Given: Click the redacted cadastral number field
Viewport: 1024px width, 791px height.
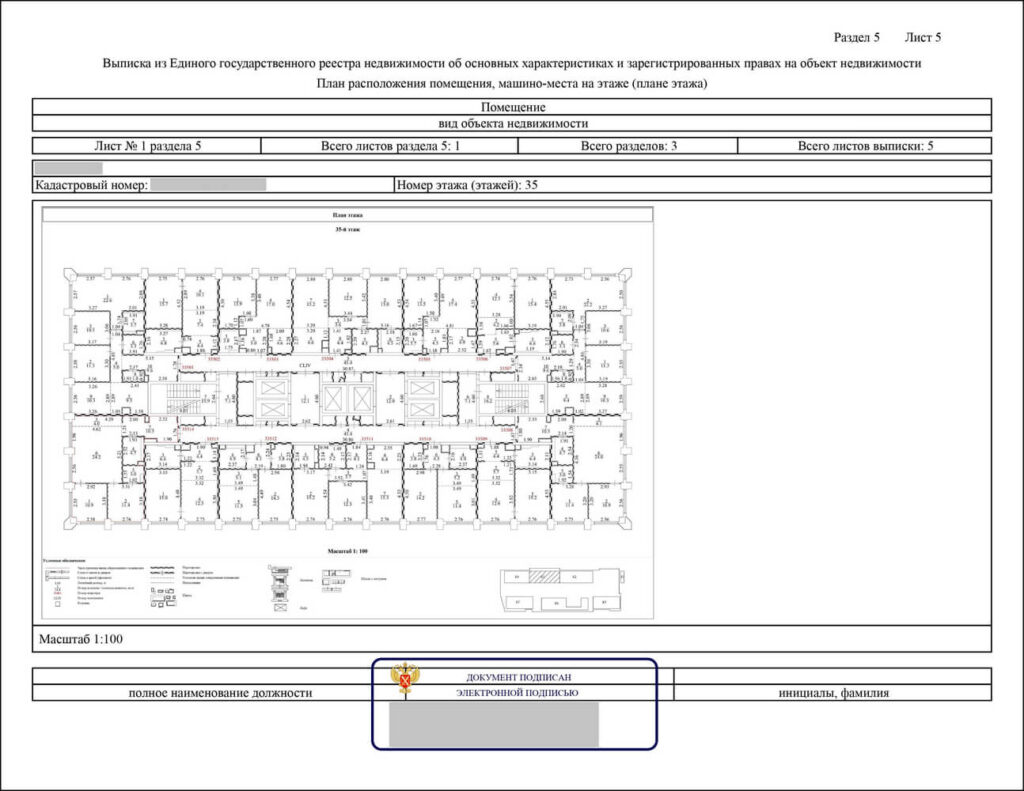Looking at the screenshot, I should pos(208,185).
